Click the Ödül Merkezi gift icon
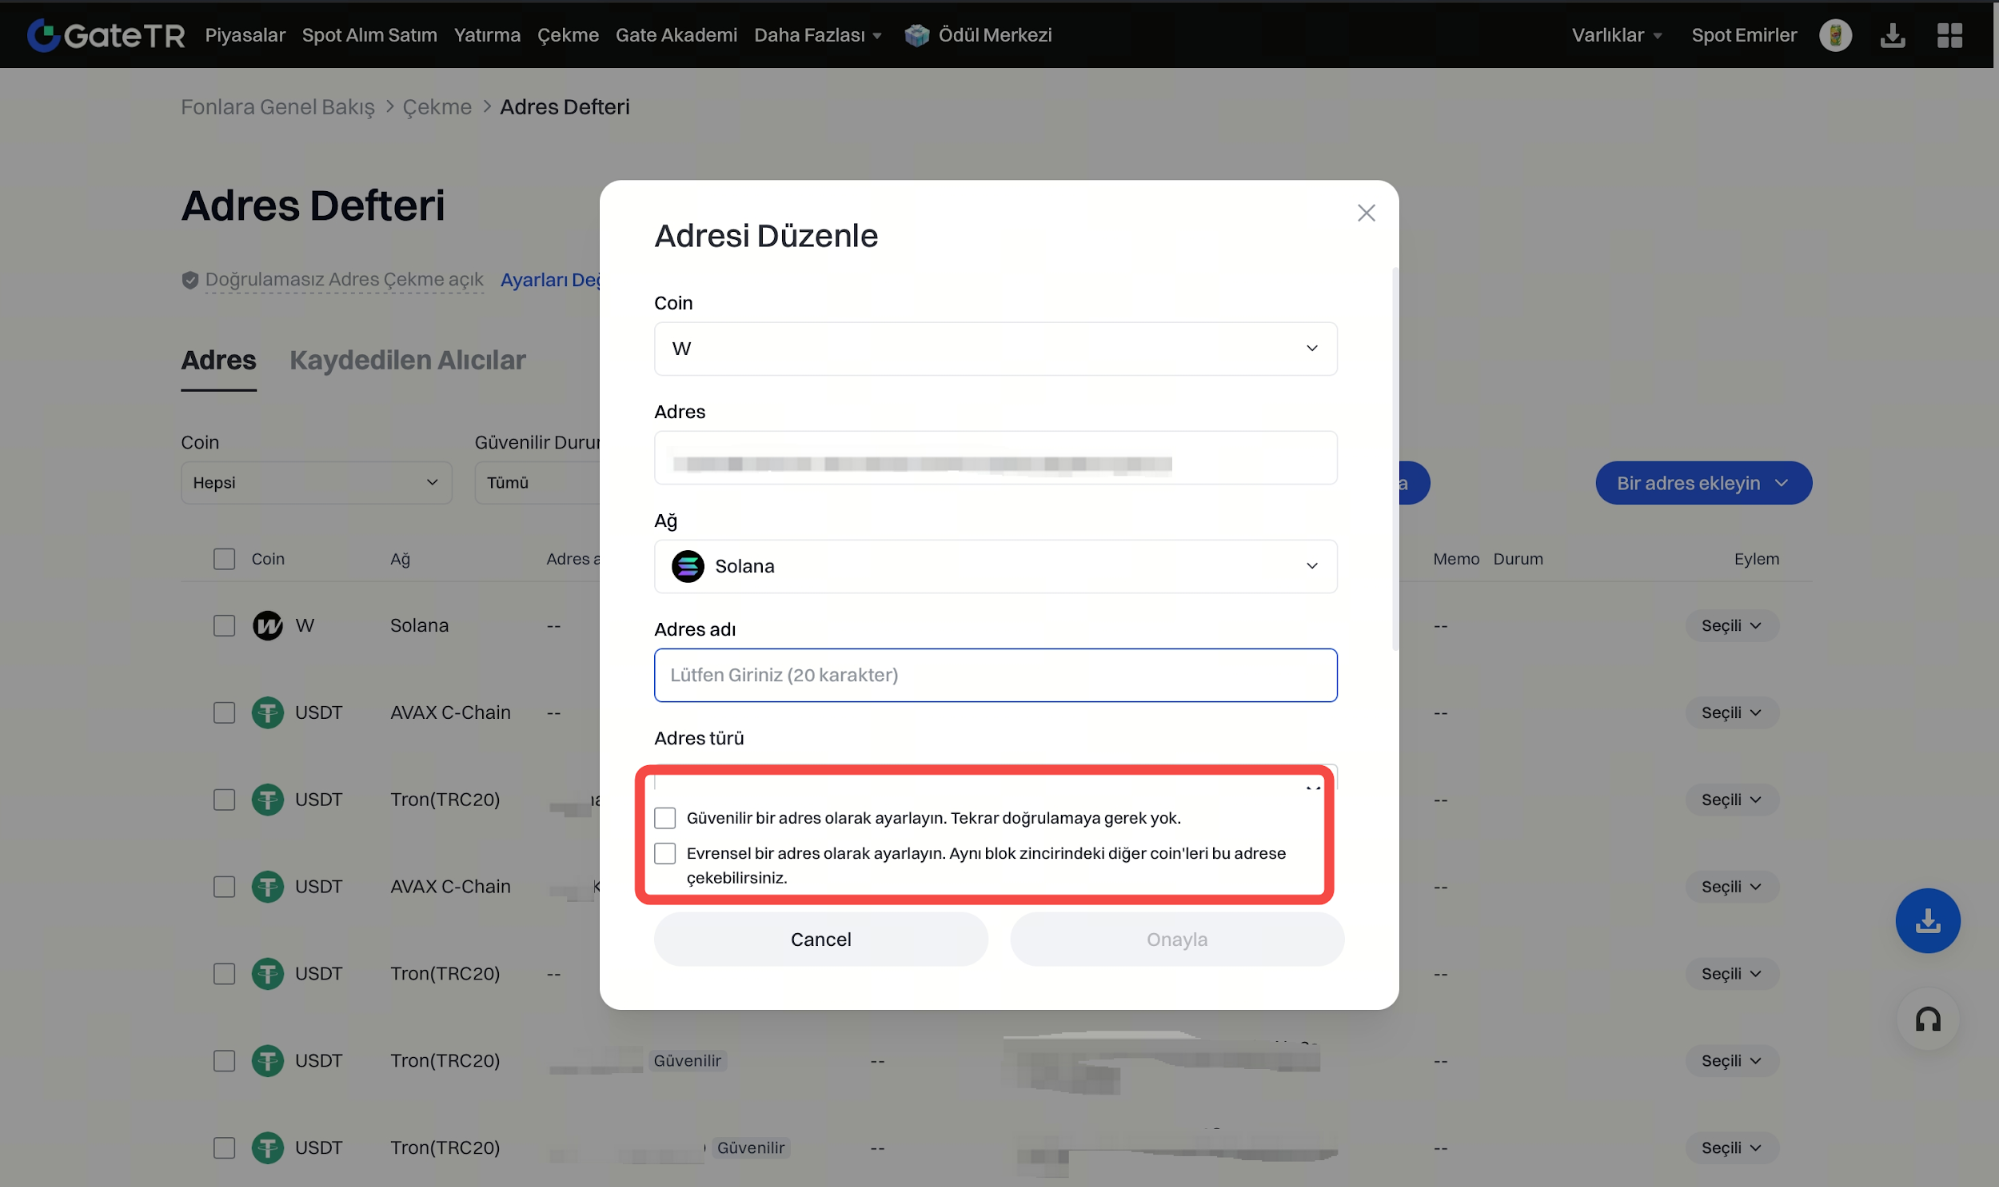Screen dimensions: 1999x1188 click(x=916, y=35)
